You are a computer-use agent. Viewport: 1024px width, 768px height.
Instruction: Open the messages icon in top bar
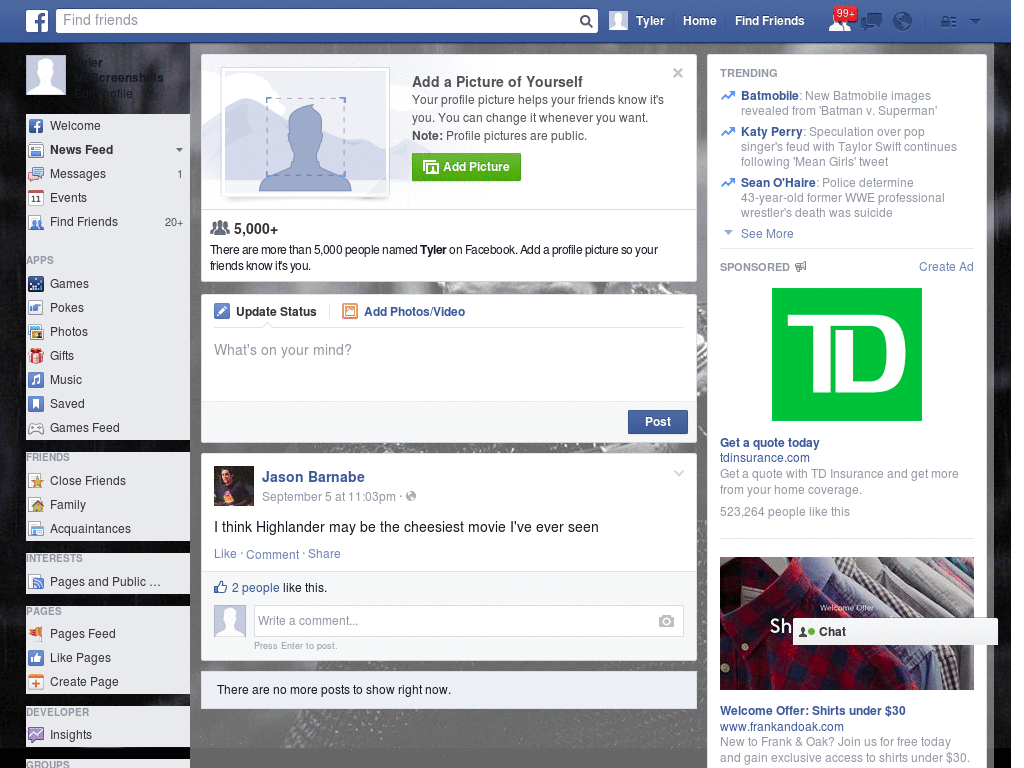[x=871, y=22]
